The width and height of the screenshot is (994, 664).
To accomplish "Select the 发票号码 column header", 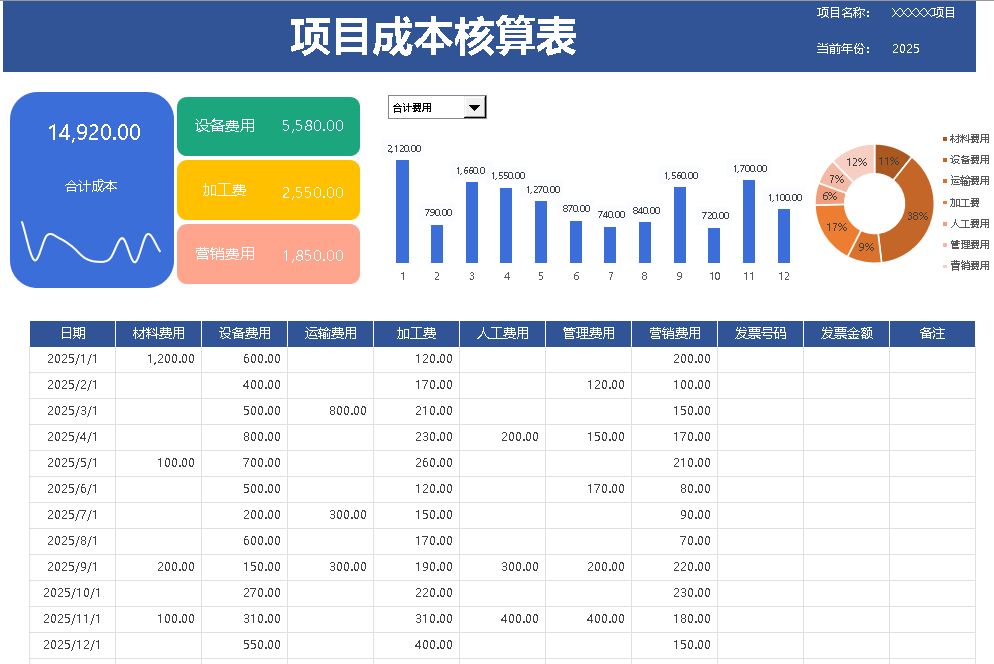I will (x=760, y=334).
